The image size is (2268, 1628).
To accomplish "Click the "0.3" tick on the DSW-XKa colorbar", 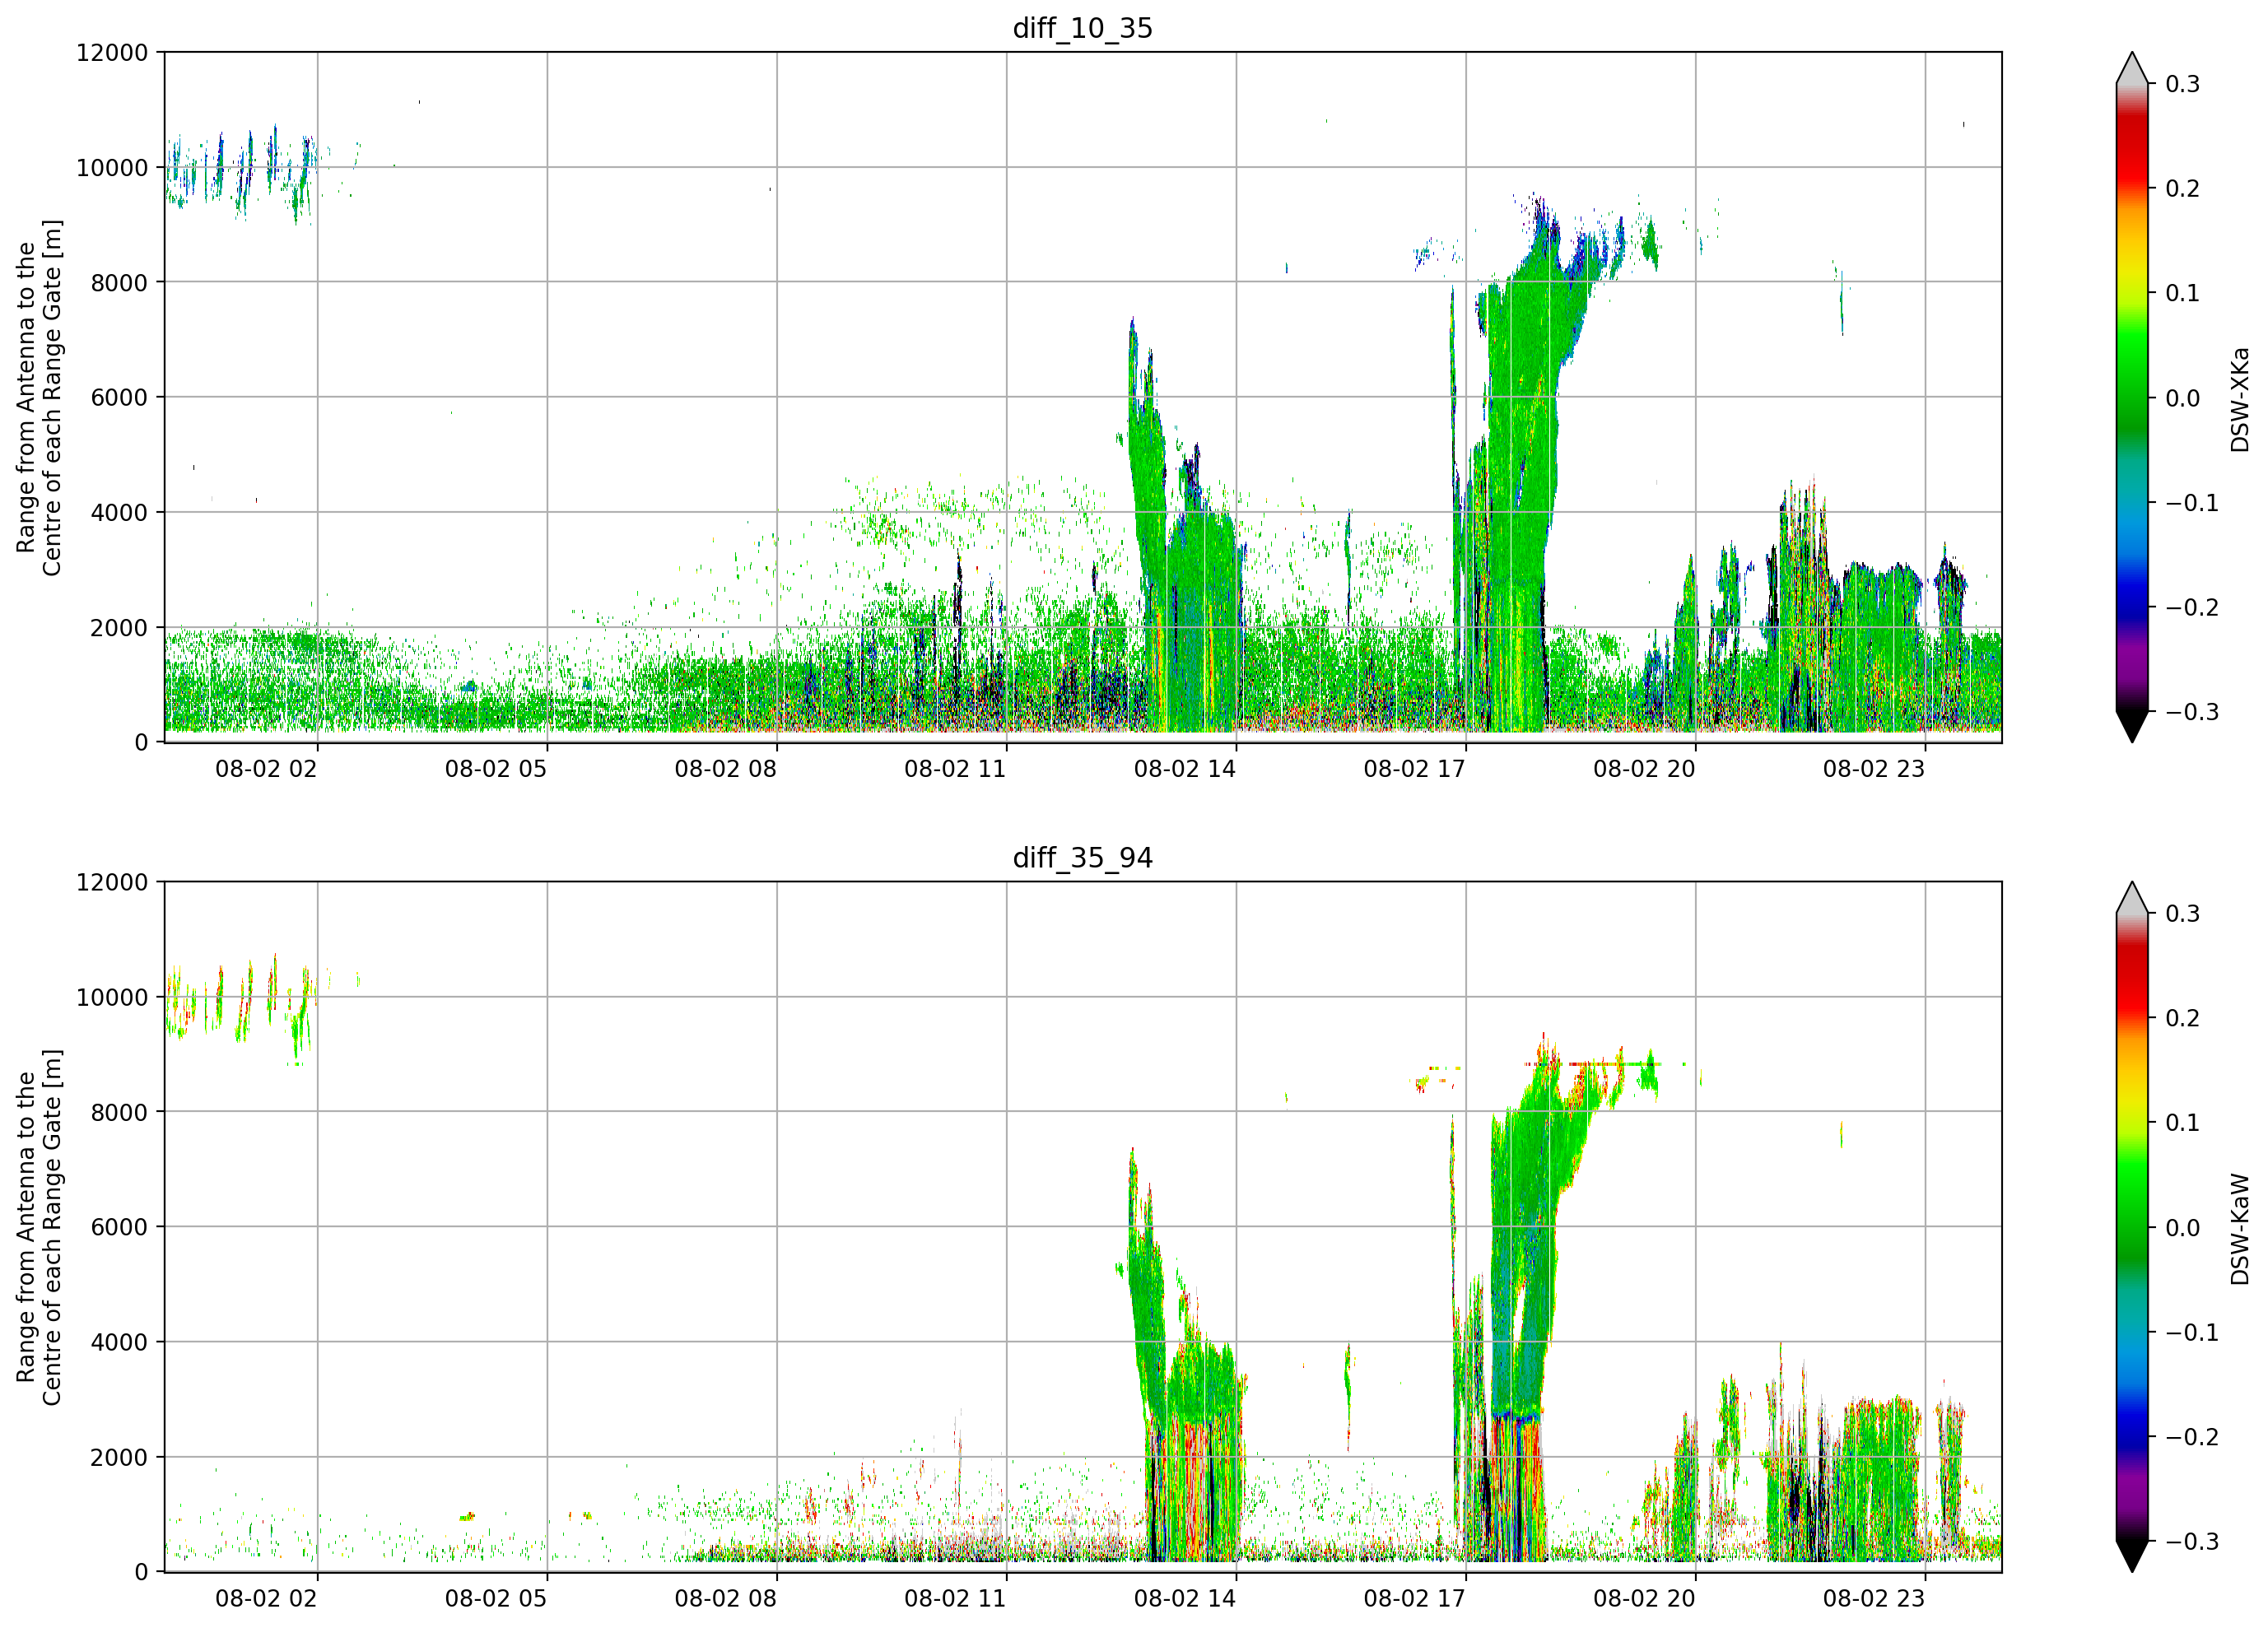I will tap(2182, 84).
